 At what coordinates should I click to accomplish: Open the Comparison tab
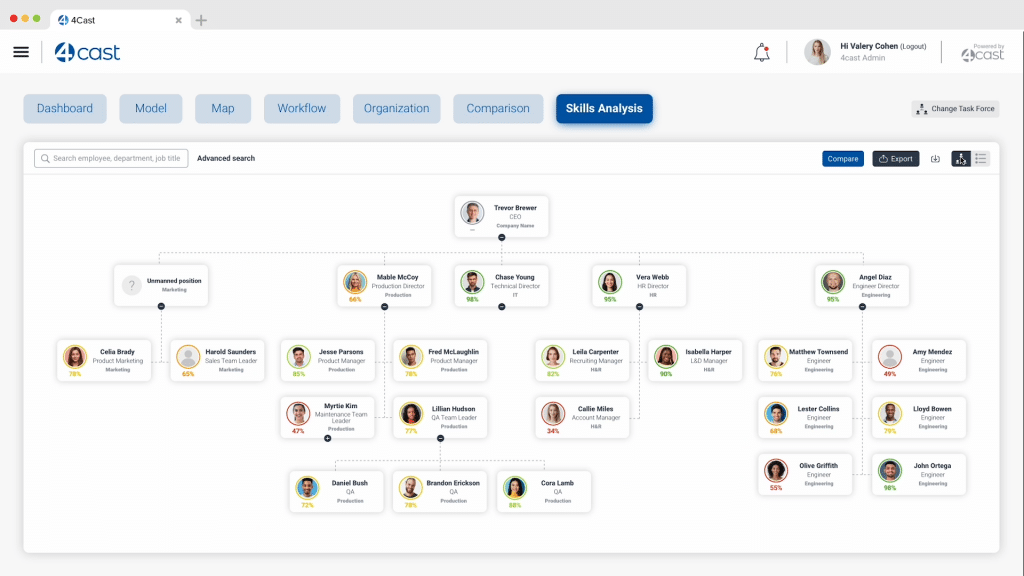(497, 108)
